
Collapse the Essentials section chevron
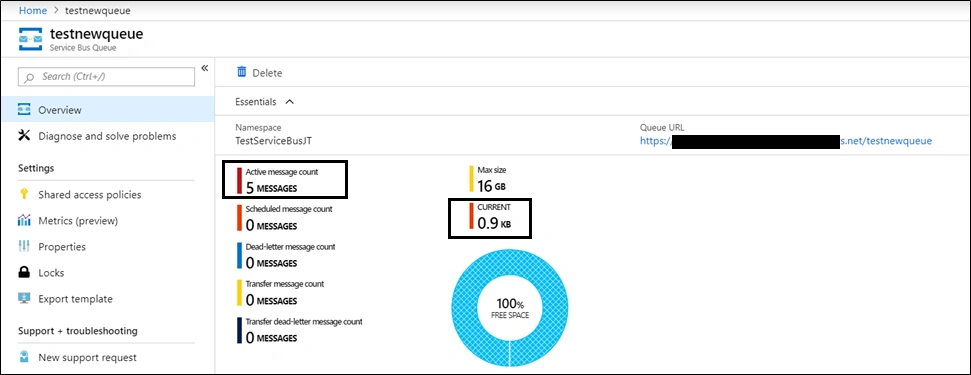pyautogui.click(x=289, y=101)
